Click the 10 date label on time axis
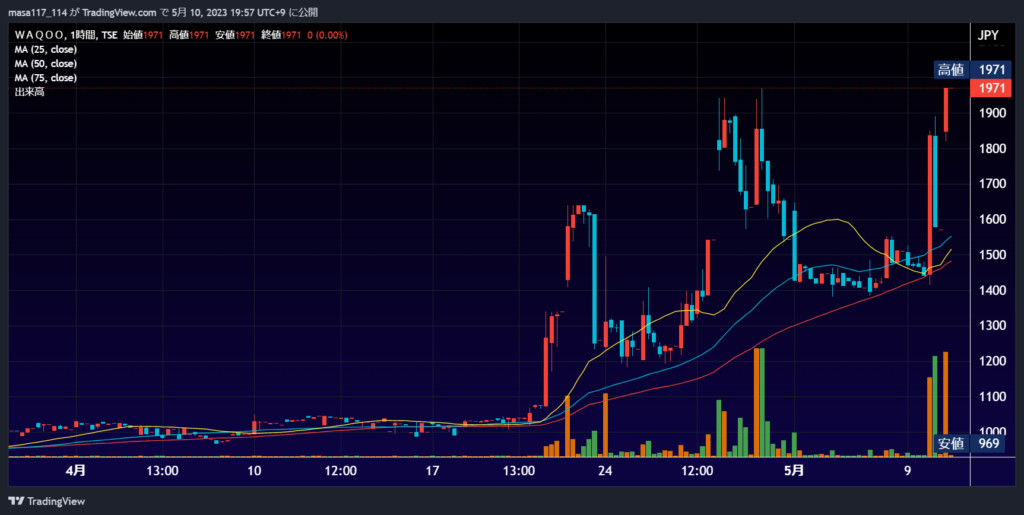Screen dimensions: 1024x515 [255, 471]
